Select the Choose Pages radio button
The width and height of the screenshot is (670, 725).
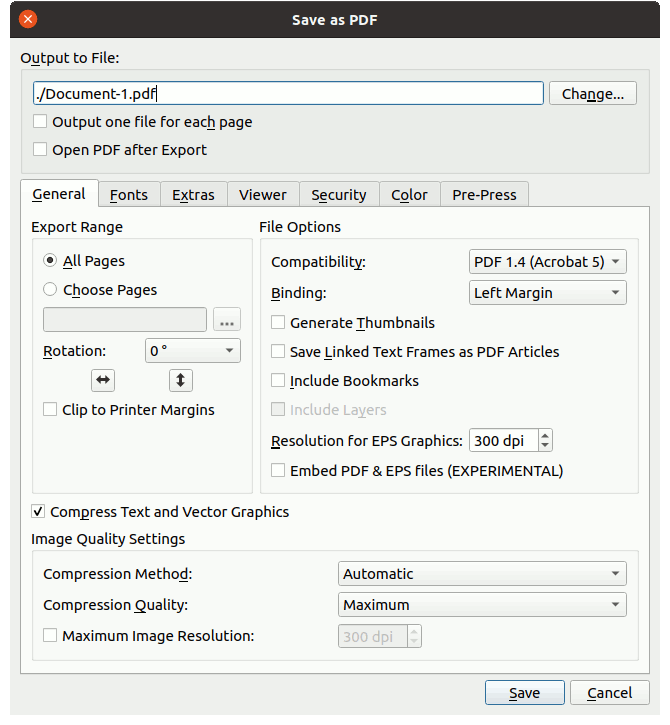[x=50, y=290]
